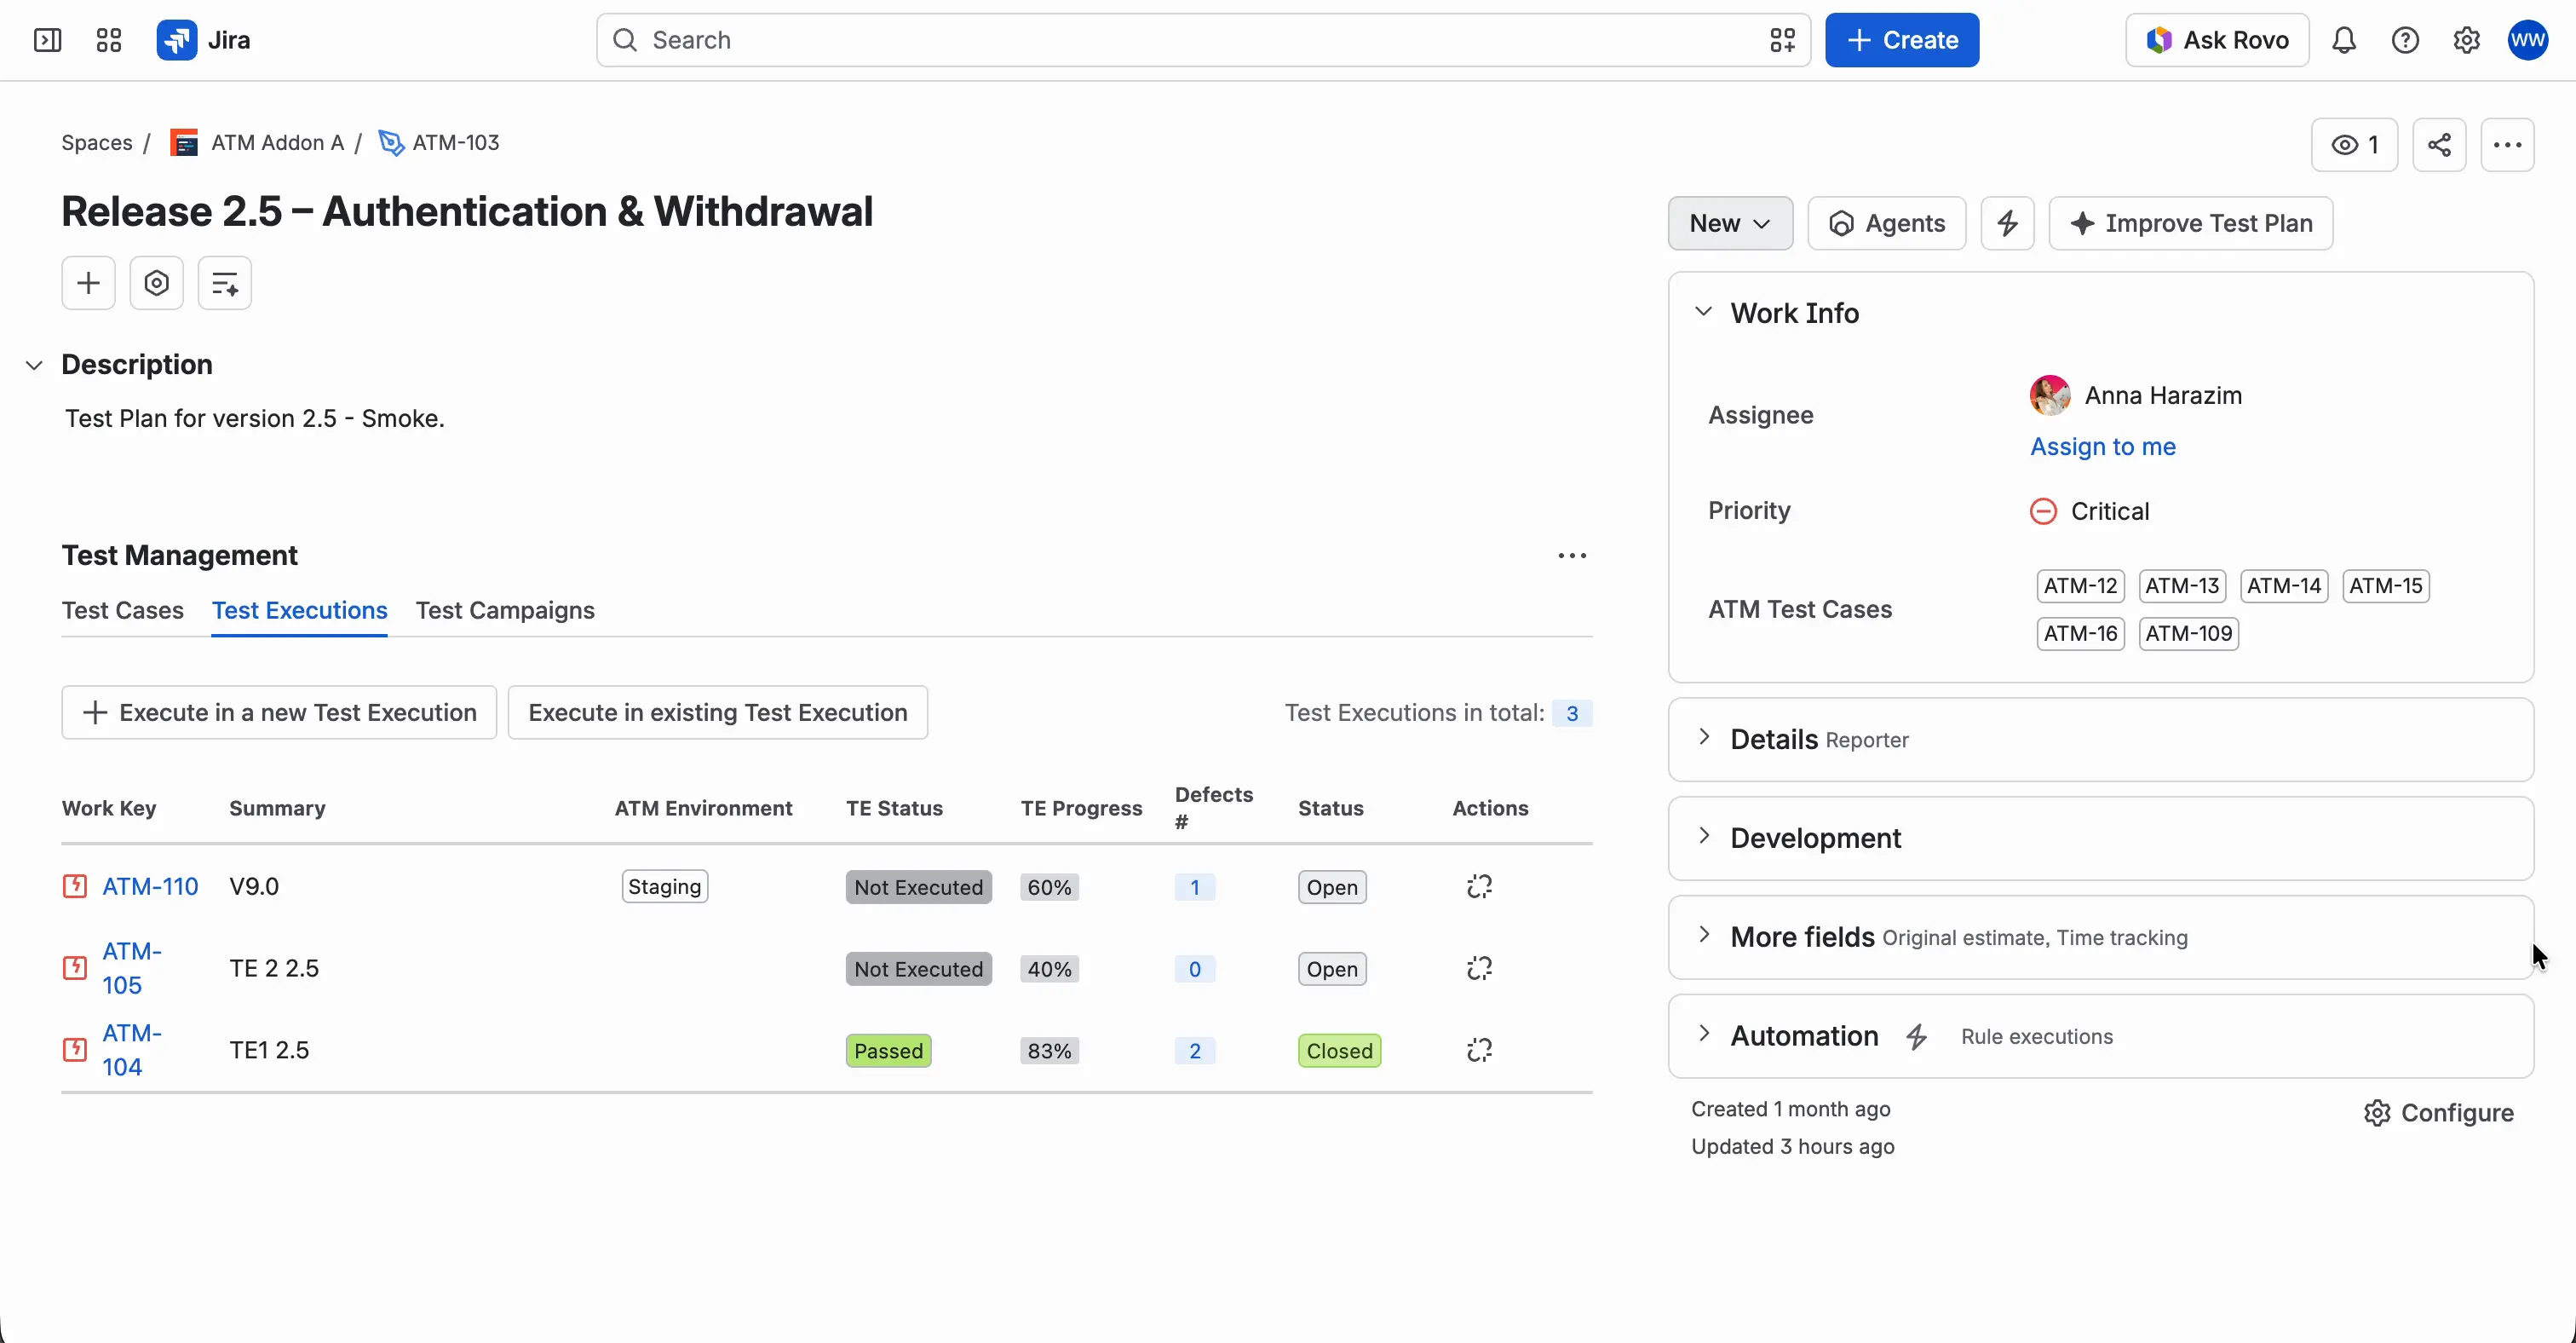Click the search filter icon in search bar
The height and width of the screenshot is (1343, 2576).
point(1782,40)
